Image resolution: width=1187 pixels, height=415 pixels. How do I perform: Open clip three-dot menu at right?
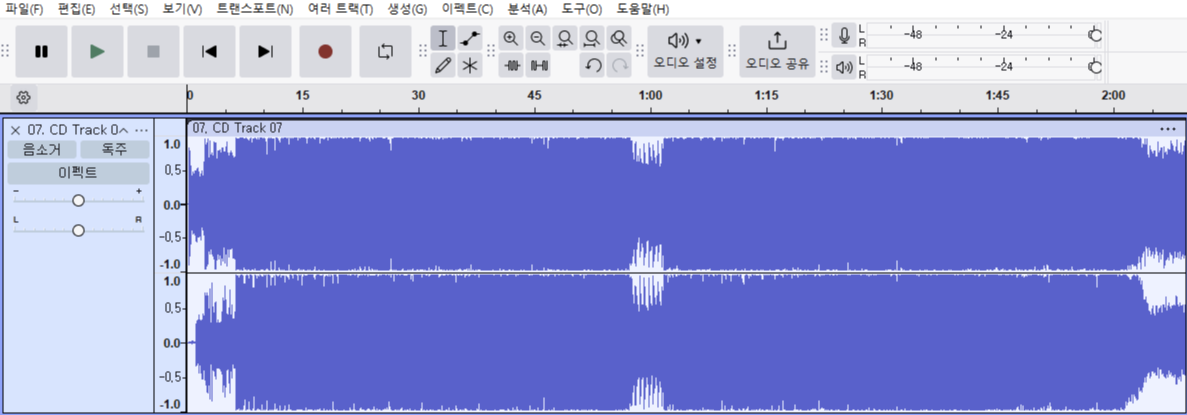(1168, 129)
